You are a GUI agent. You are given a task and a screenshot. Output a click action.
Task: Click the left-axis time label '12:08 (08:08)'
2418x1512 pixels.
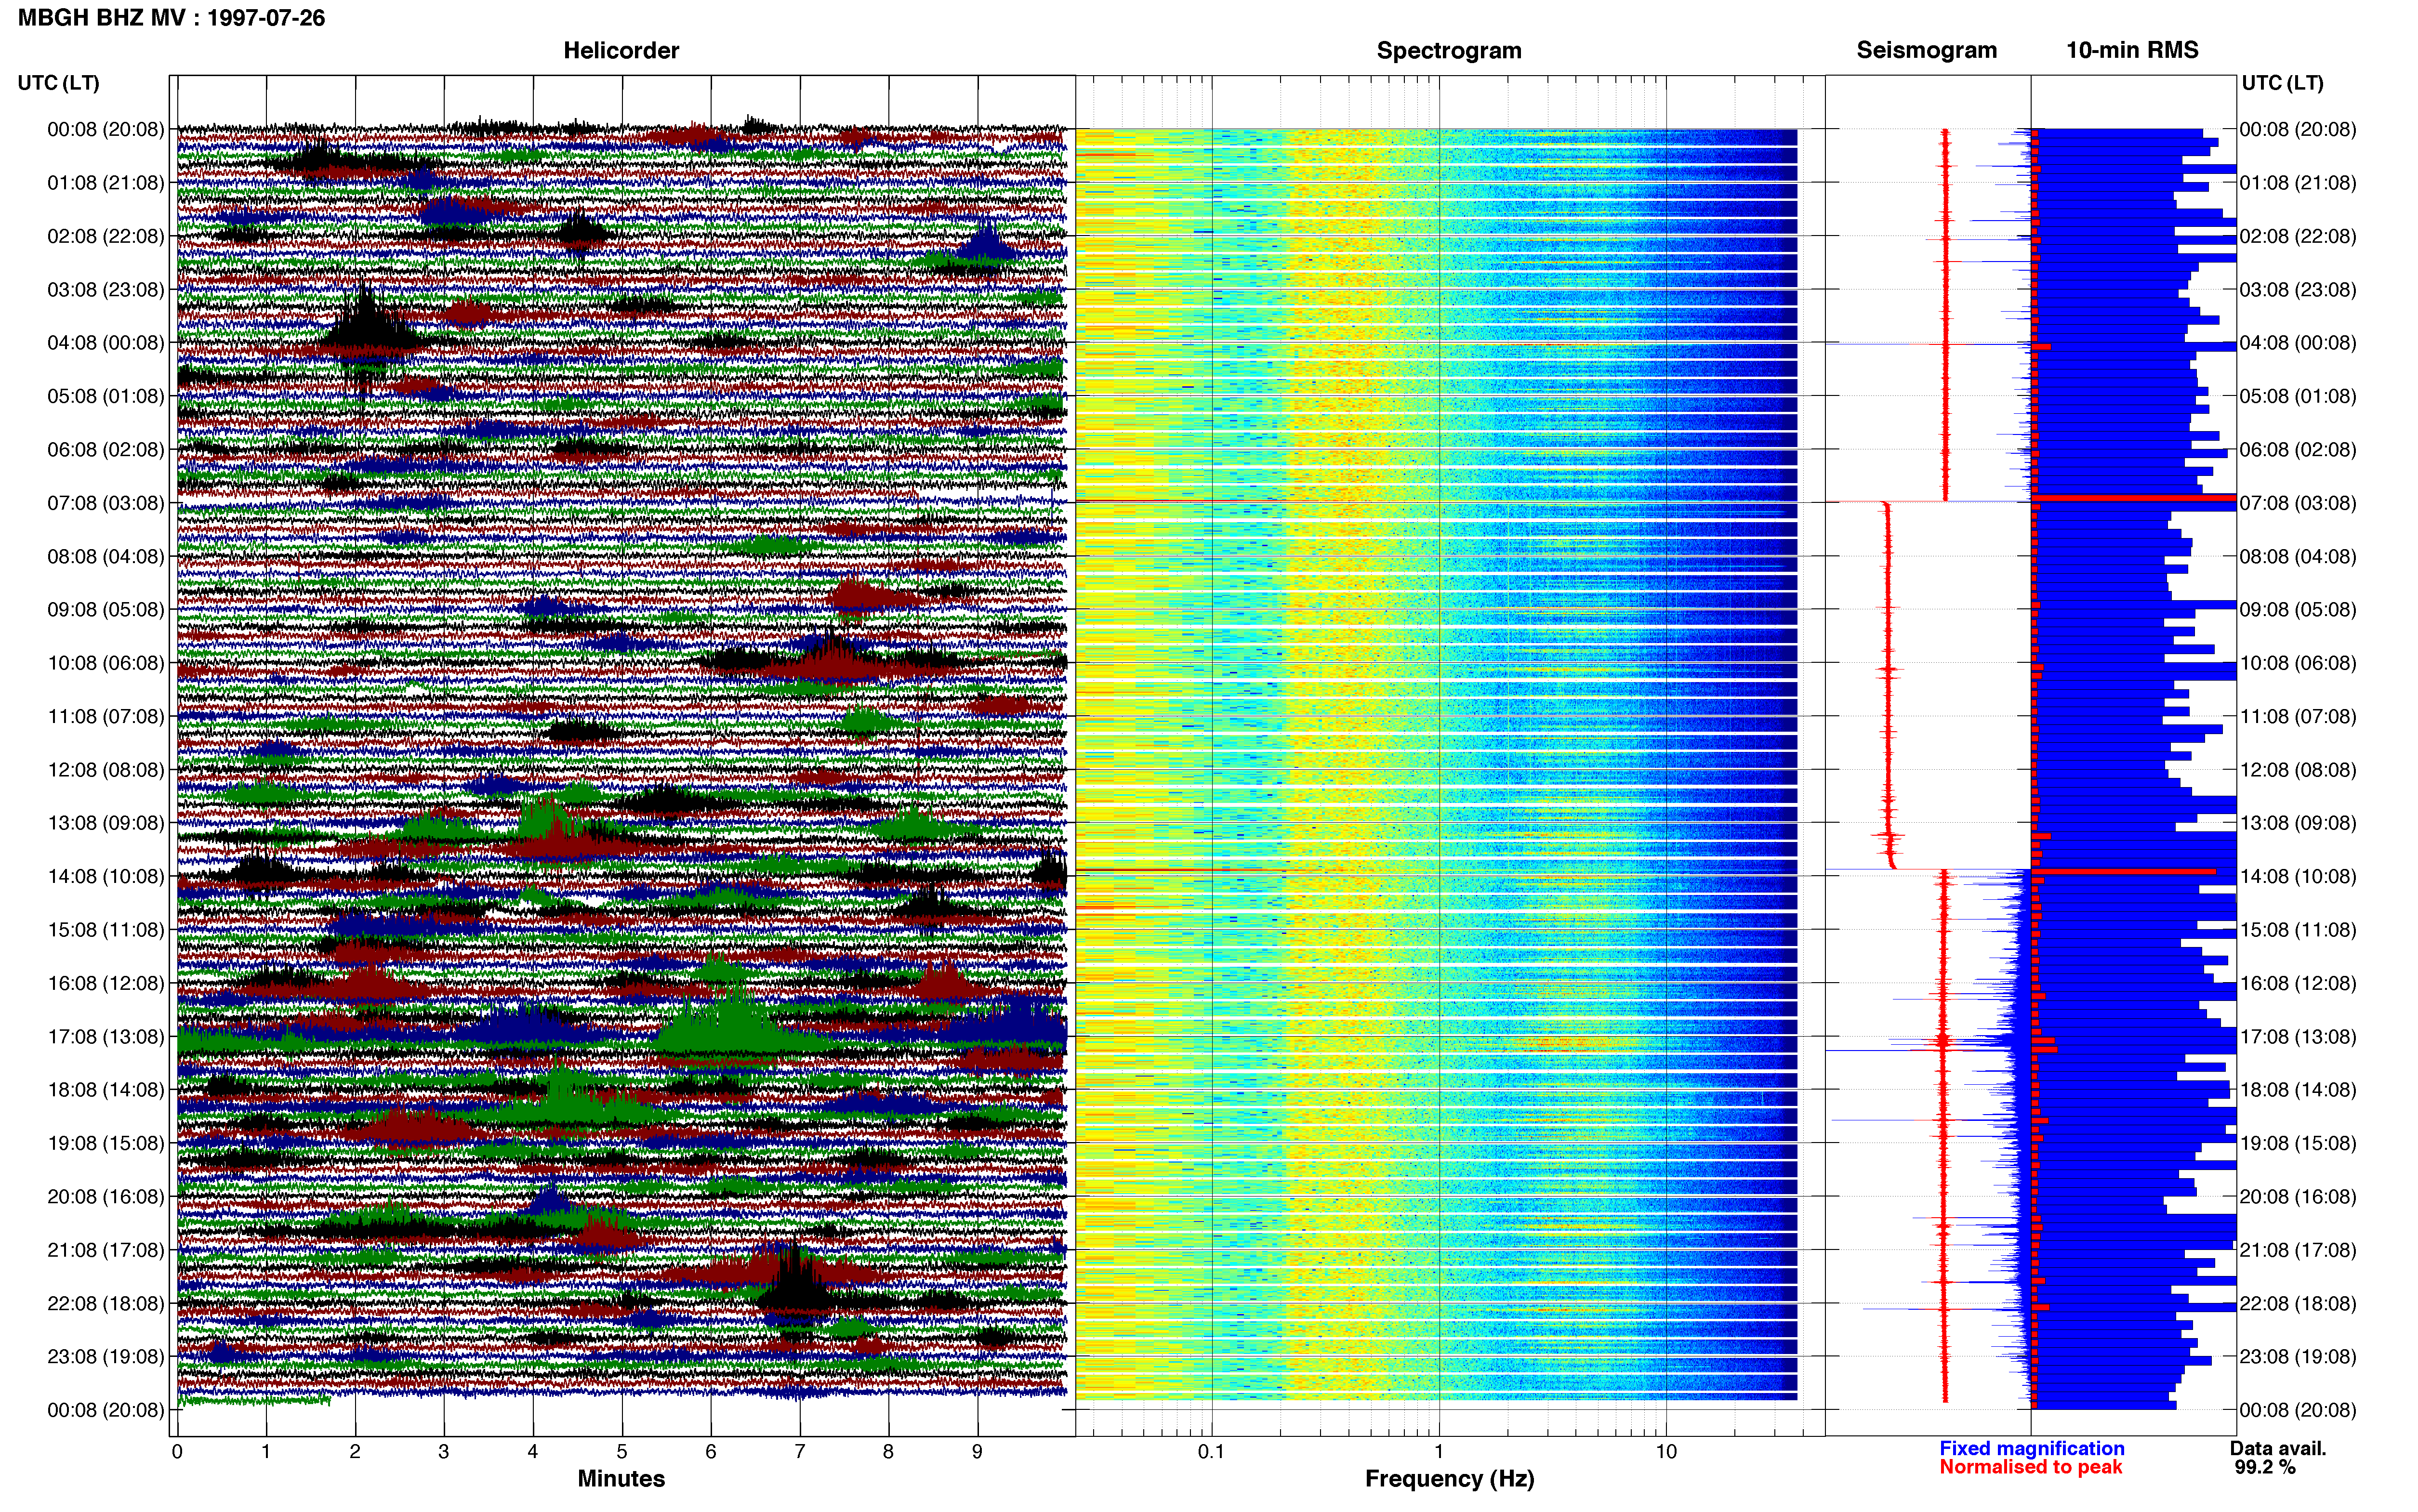(106, 770)
